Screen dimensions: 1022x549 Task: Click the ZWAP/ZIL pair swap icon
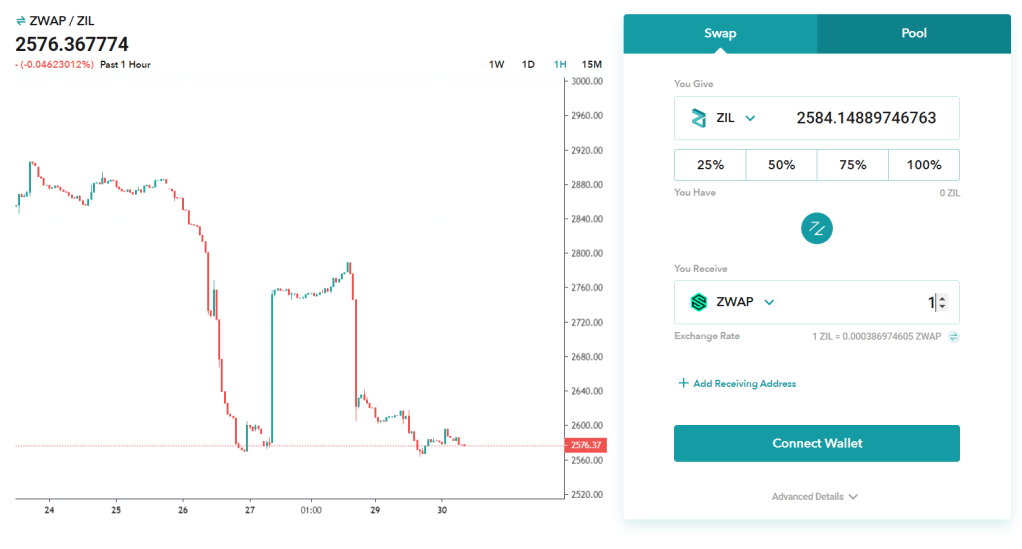(21, 21)
